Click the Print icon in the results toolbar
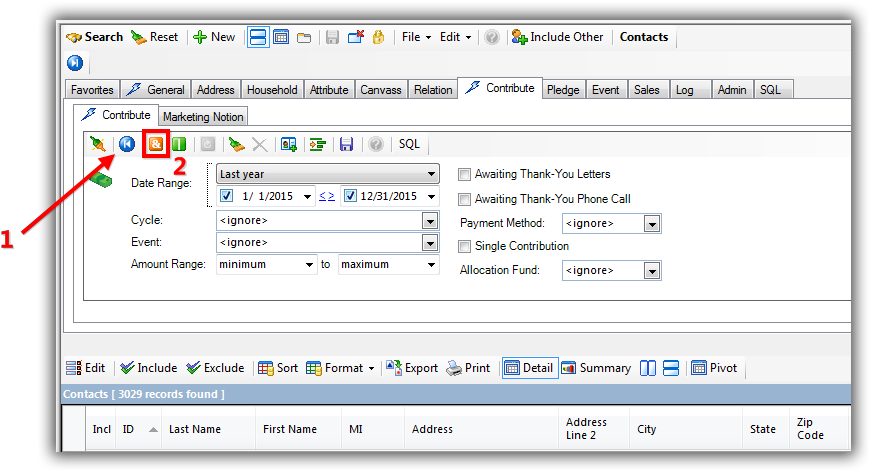871x472 pixels. pyautogui.click(x=454, y=368)
